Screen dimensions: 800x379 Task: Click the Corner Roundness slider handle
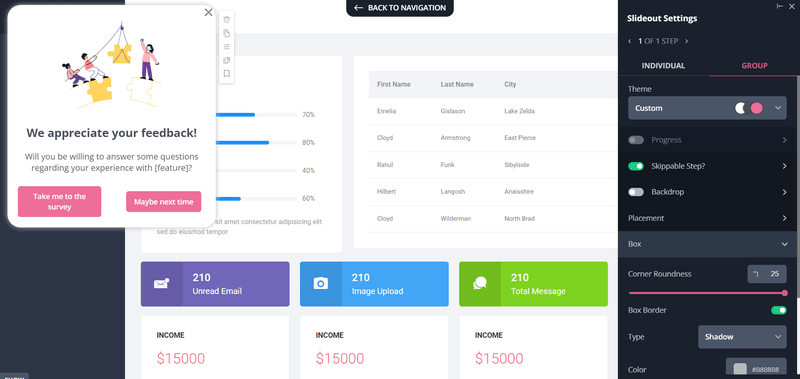(x=785, y=293)
